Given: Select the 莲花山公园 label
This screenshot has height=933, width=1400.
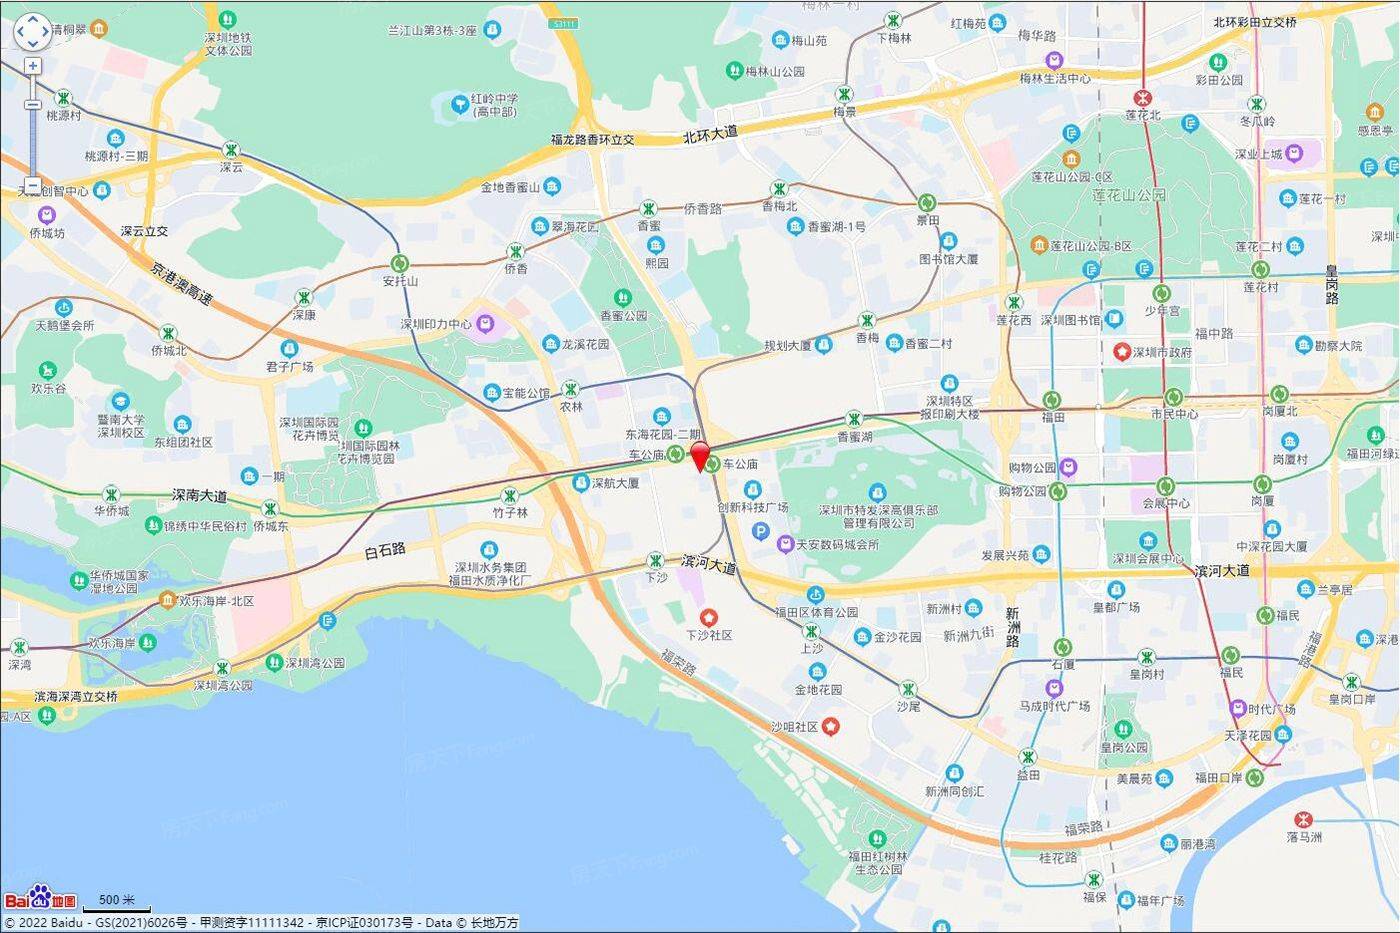Looking at the screenshot, I should pos(1128,195).
